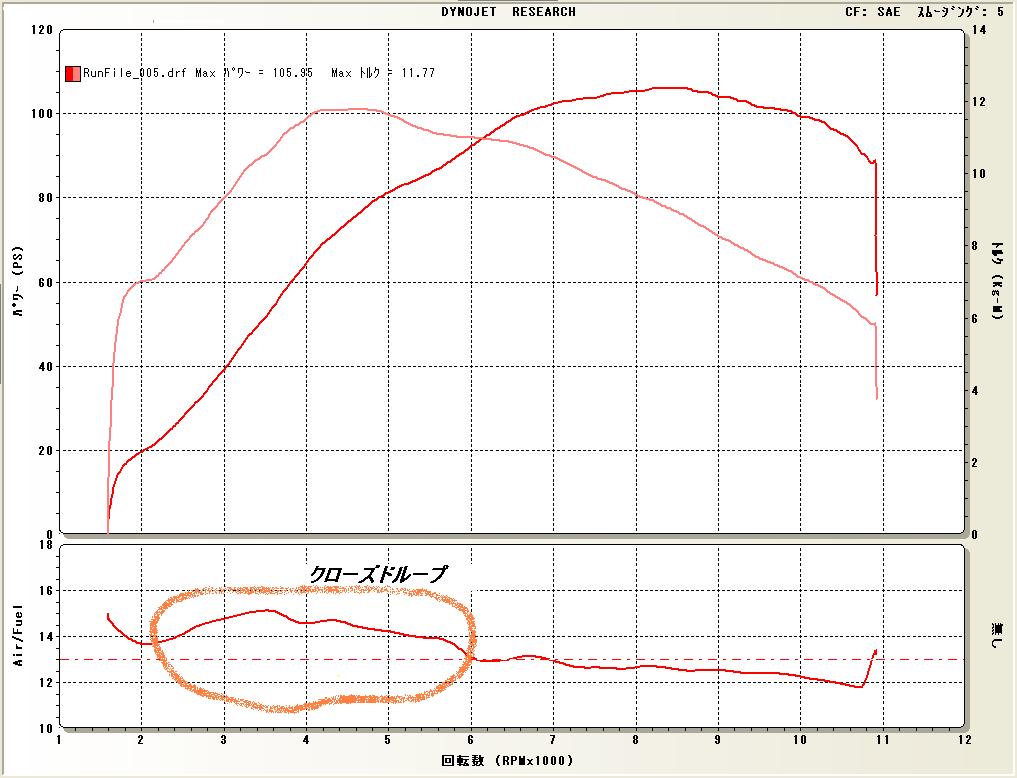Click the torque (kg-m) right axis label
This screenshot has width=1017, height=778.
[x=998, y=281]
